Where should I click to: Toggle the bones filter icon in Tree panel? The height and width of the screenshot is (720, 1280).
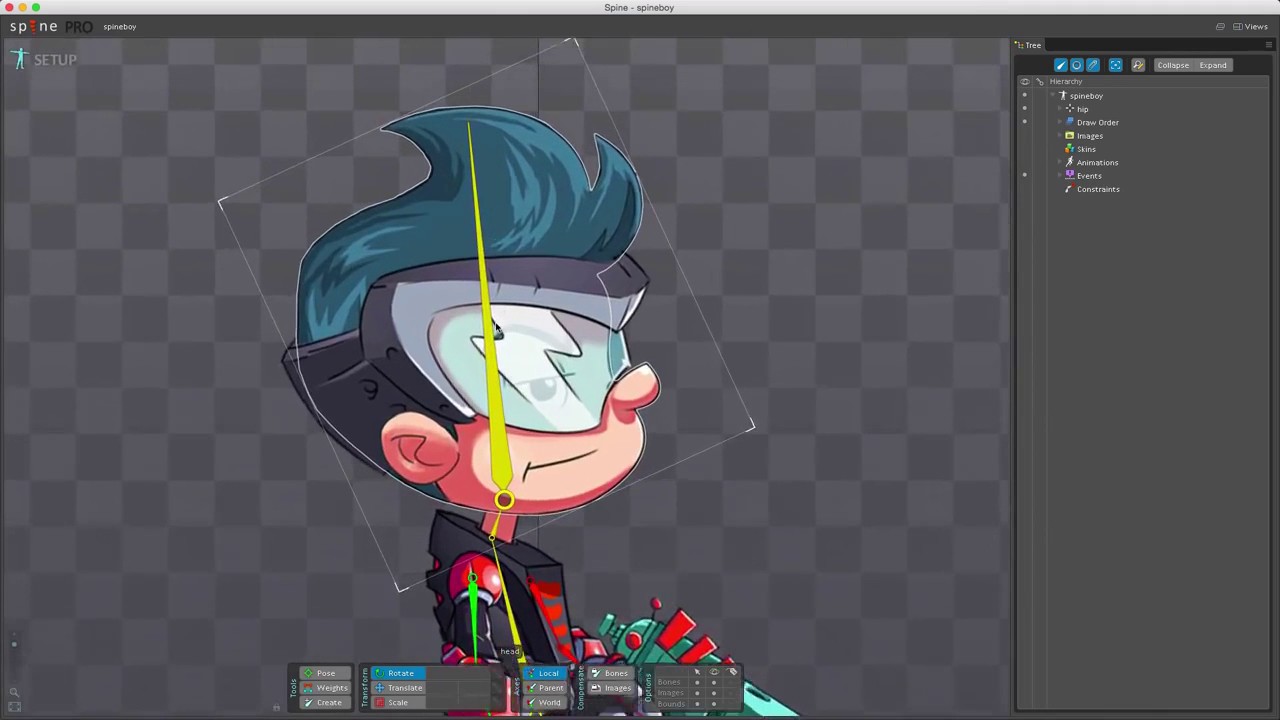click(x=1060, y=65)
